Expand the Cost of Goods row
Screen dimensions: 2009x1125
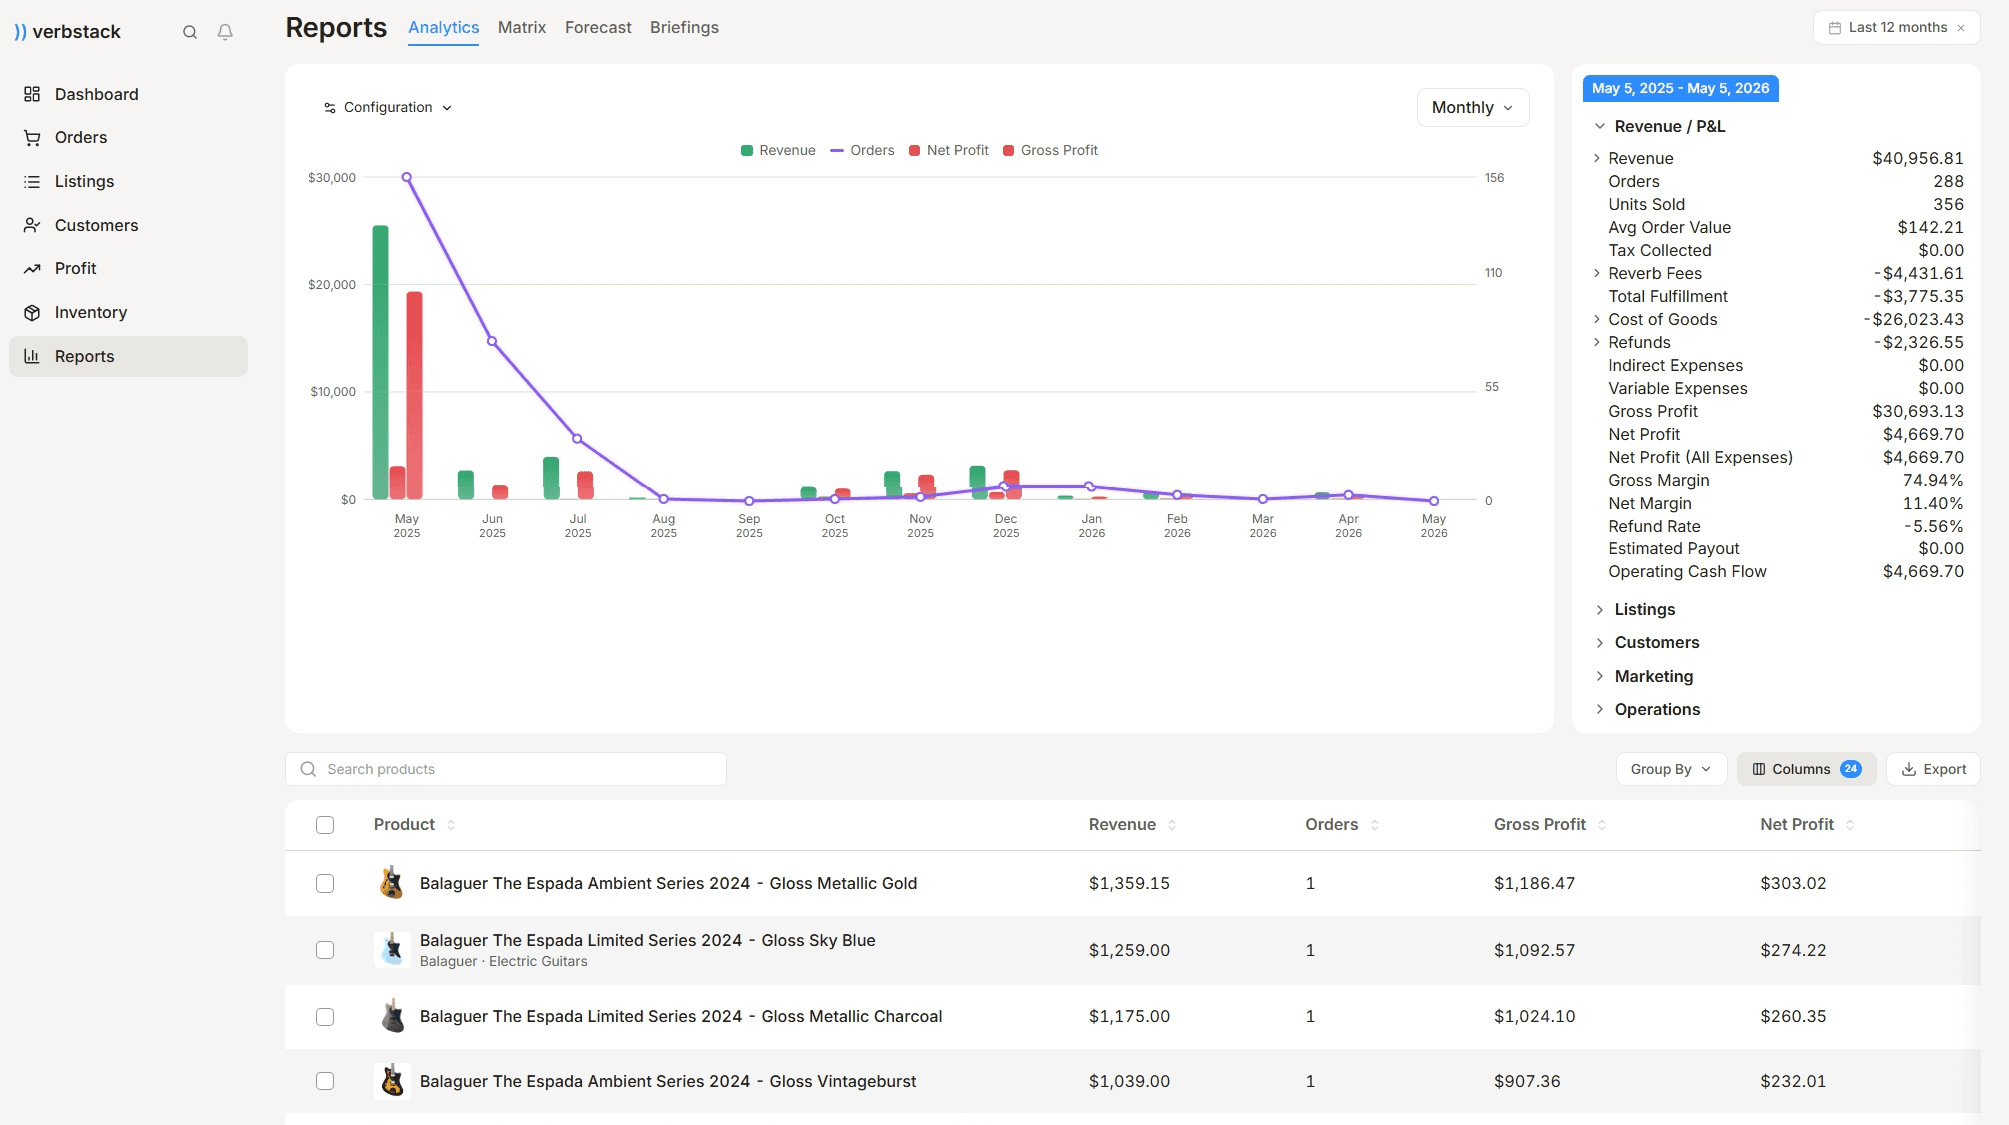click(1597, 319)
